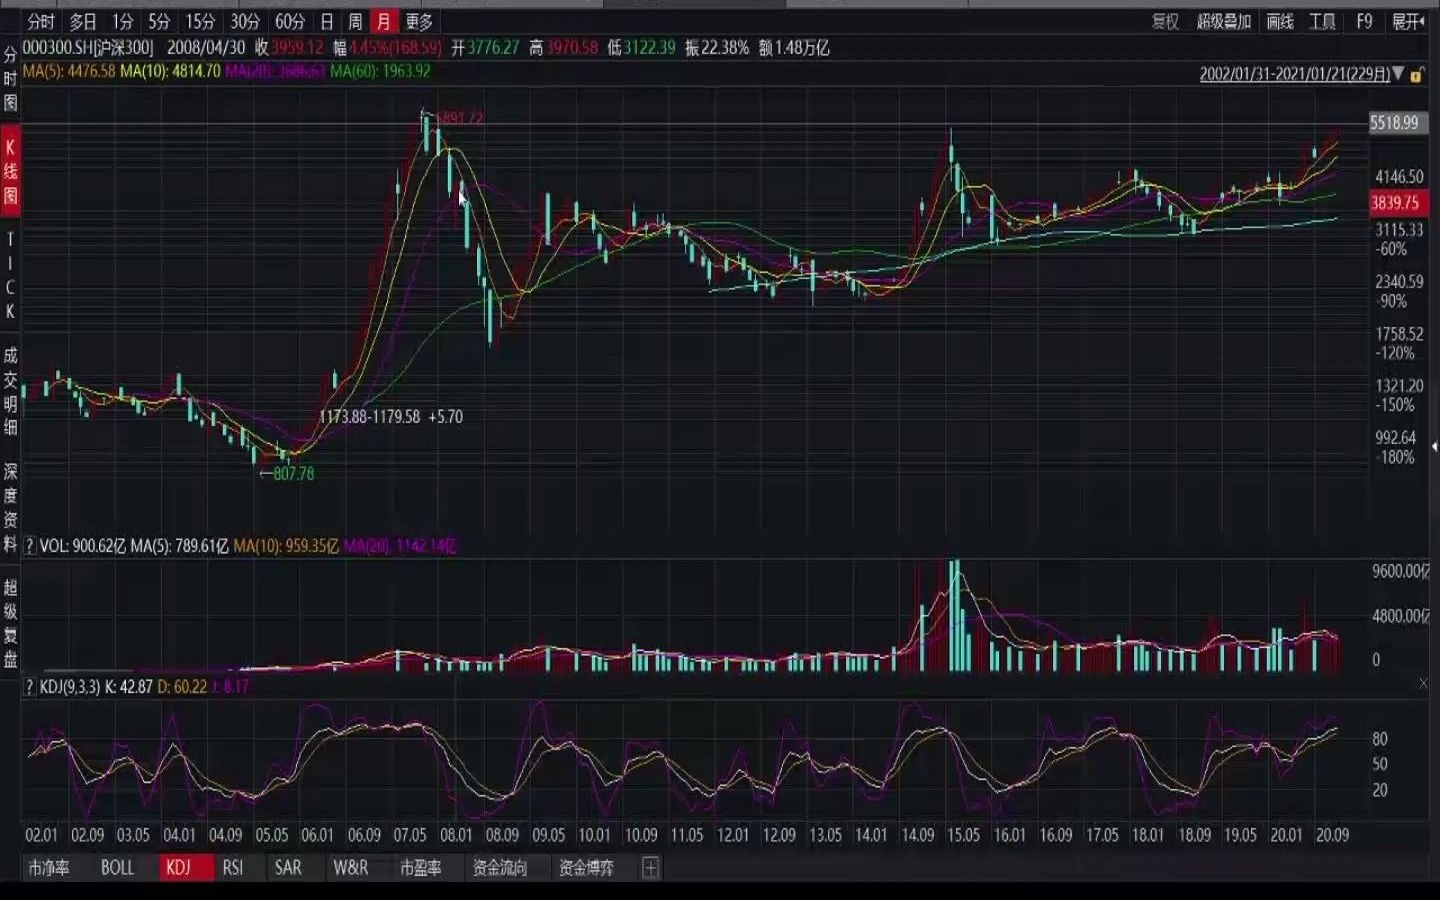This screenshot has width=1440, height=900.
Task: Switch indicator to 市盈率
Action: click(420, 868)
